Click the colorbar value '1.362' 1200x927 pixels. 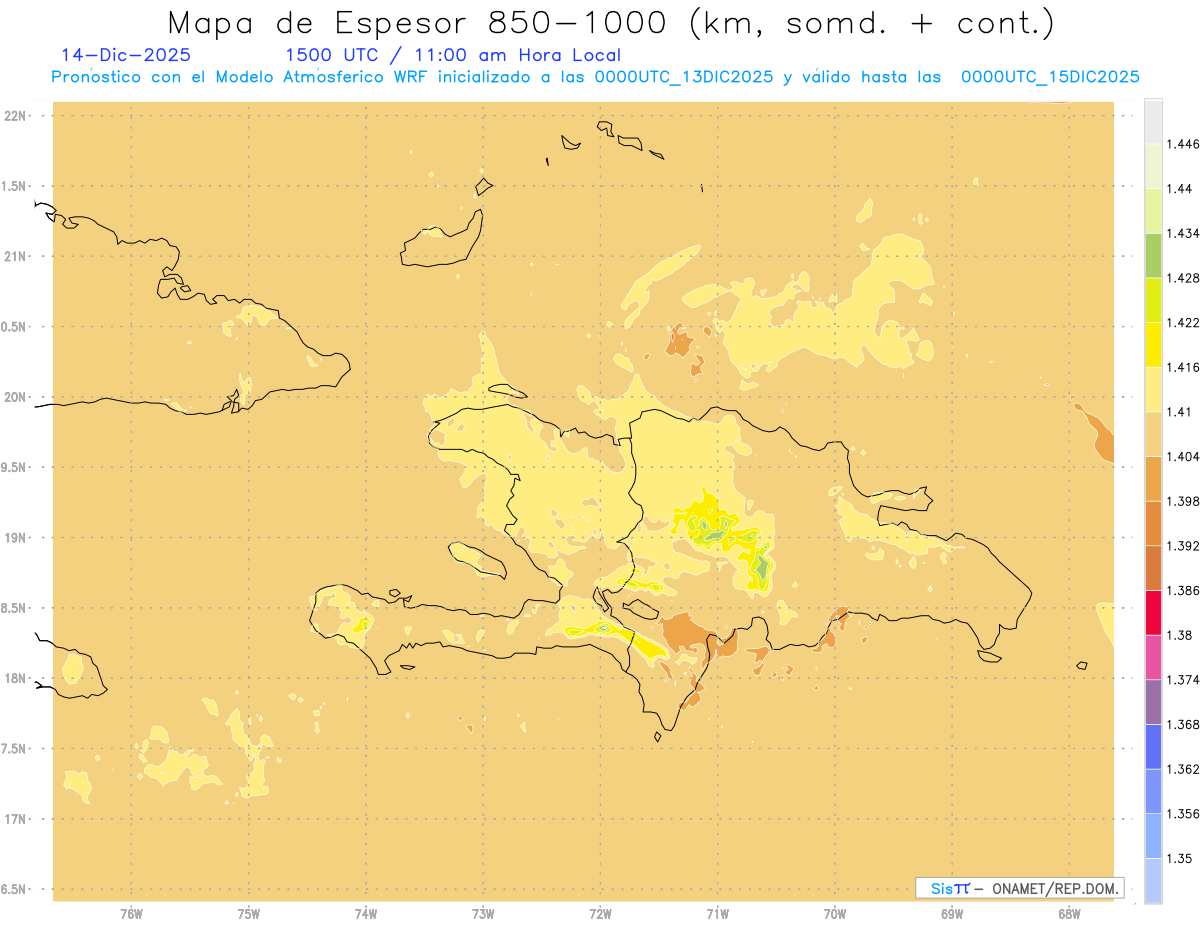click(x=1183, y=769)
